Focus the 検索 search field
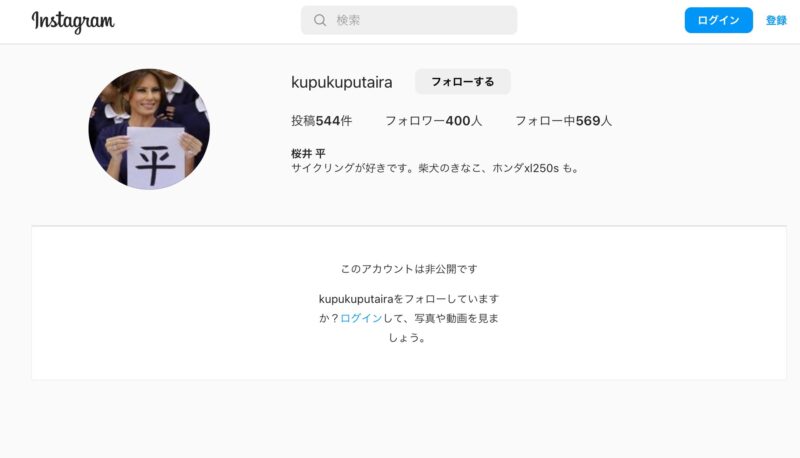Viewport: 800px width, 458px height. click(409, 20)
